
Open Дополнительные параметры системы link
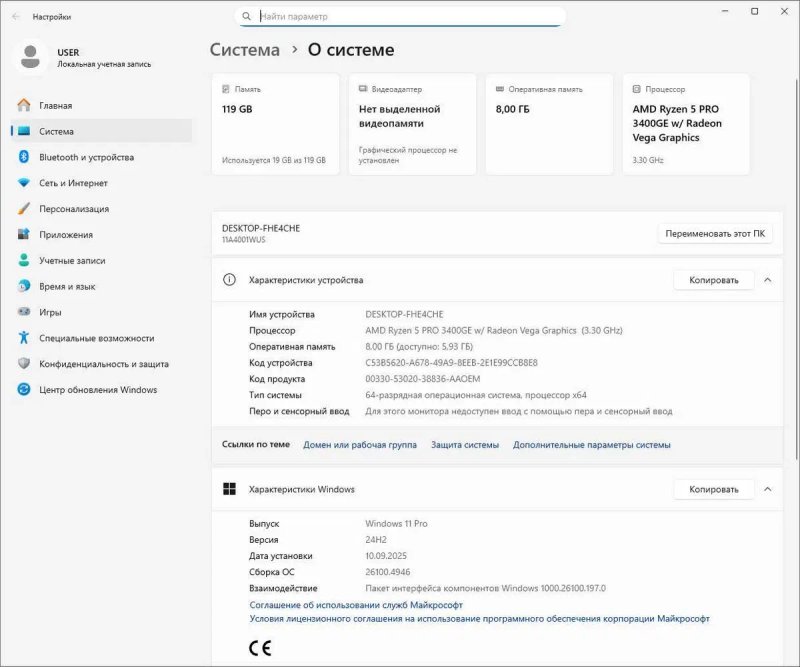[x=592, y=445]
